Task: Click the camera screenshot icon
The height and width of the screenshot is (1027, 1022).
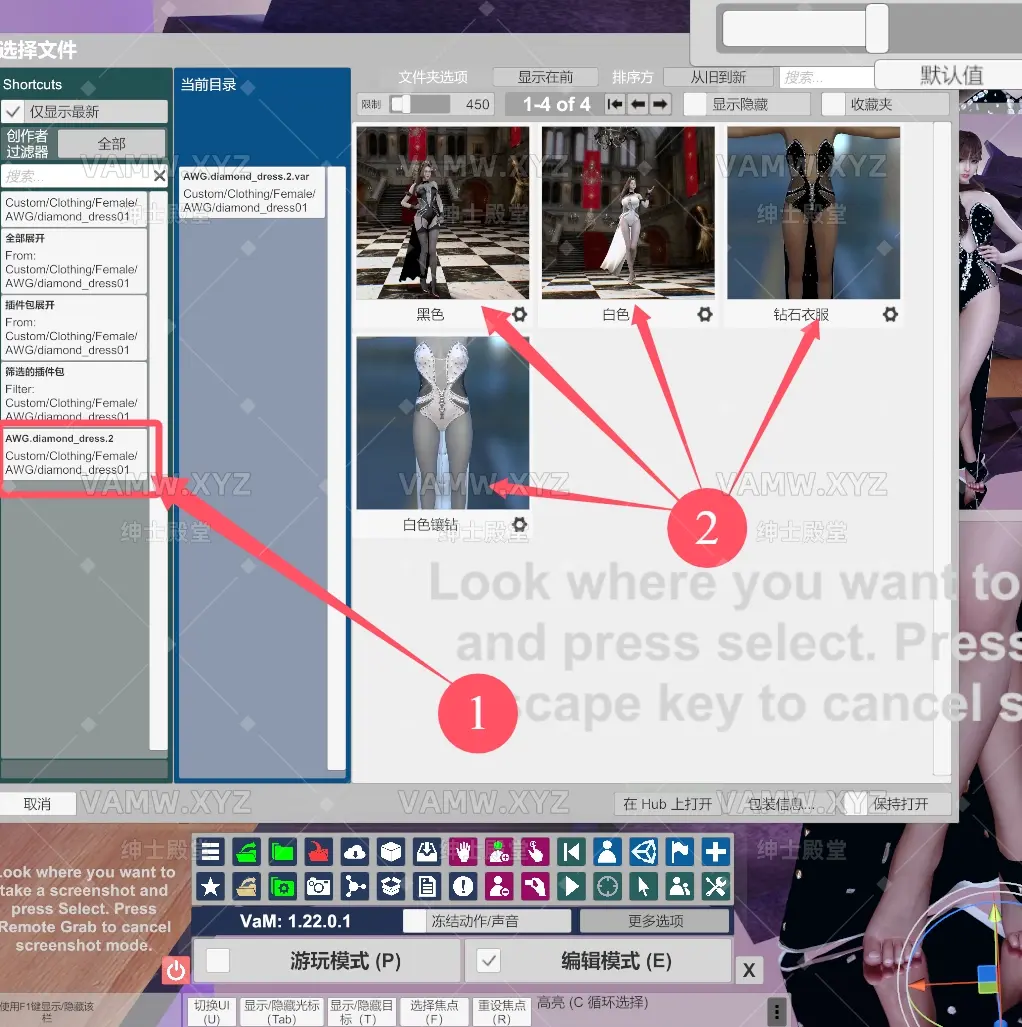Action: [x=319, y=886]
